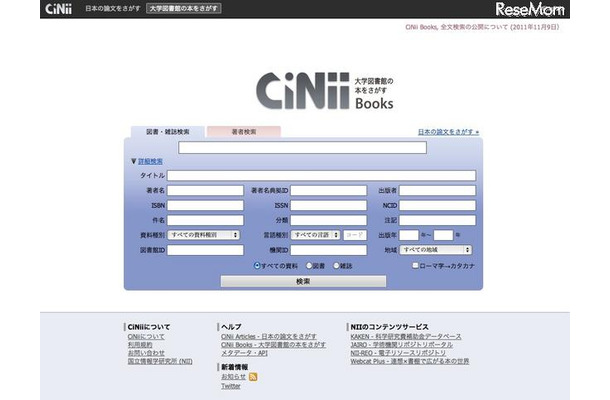Focus the 著者名 field
This screenshot has height=400, width=610.
point(205,190)
